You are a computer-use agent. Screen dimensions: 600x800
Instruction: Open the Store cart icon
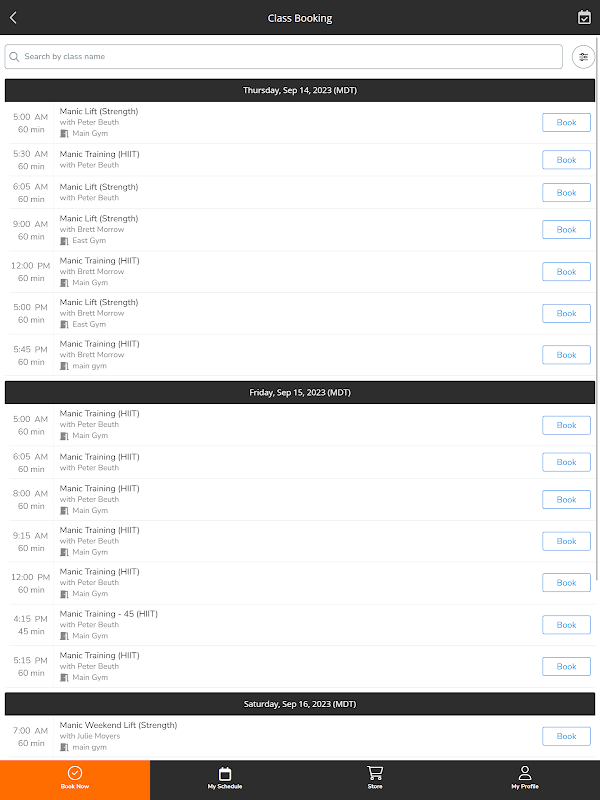(x=375, y=773)
